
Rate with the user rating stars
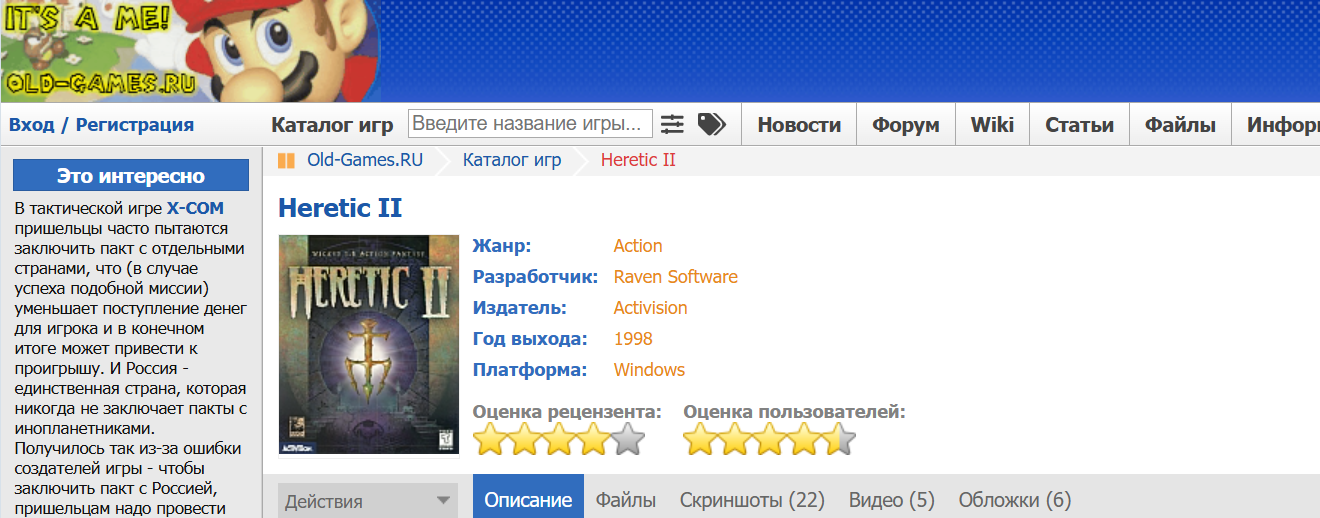coord(770,439)
